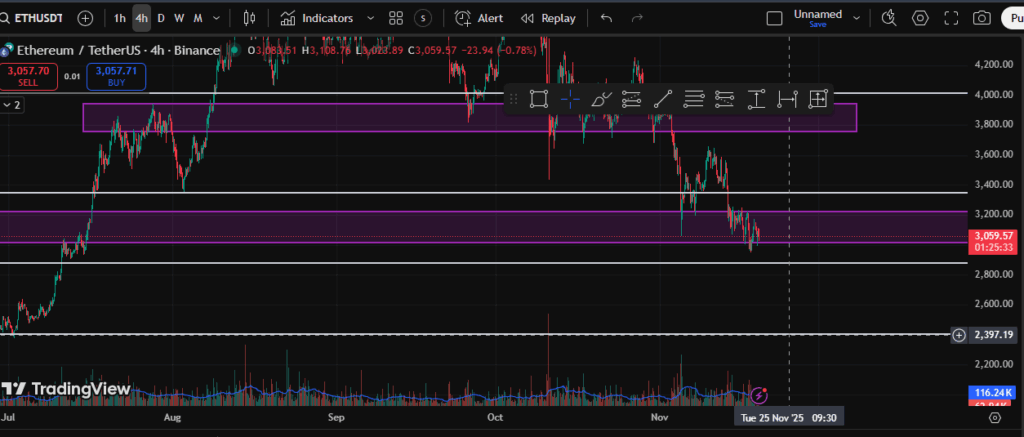Click the 0.01 spread value

click(x=72, y=76)
